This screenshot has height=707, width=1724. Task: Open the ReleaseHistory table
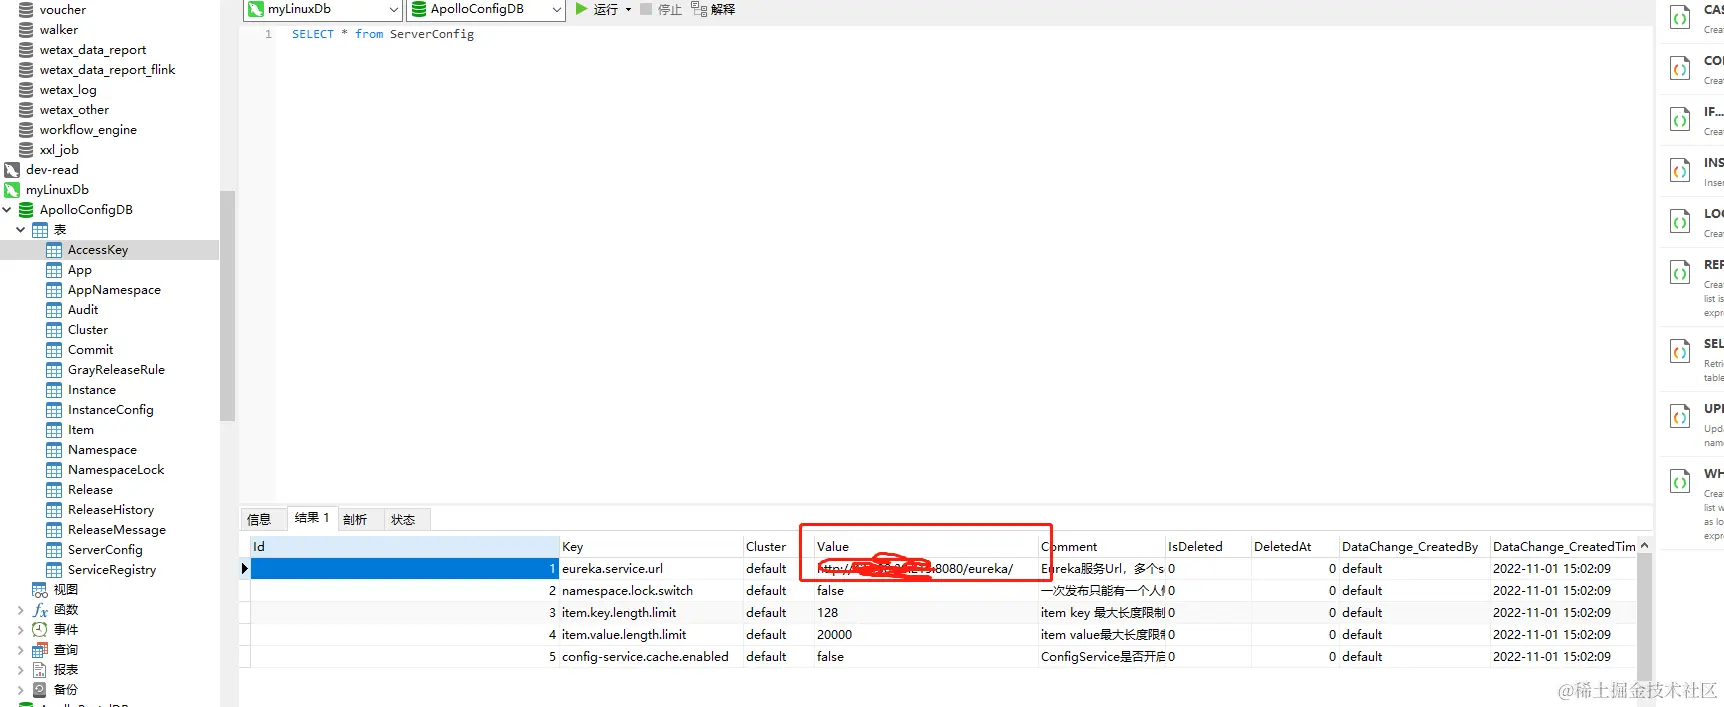(111, 510)
